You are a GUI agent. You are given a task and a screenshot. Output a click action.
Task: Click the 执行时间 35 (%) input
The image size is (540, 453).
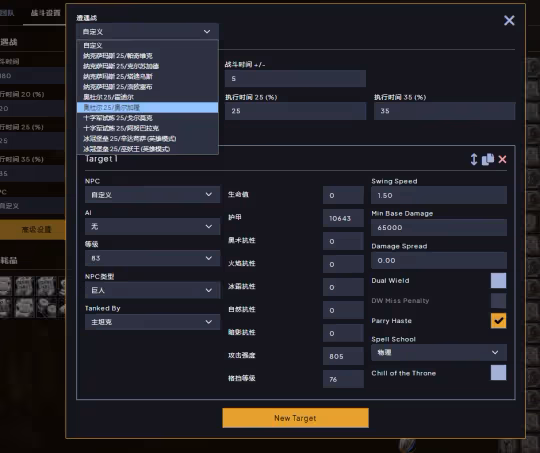pyautogui.click(x=445, y=111)
